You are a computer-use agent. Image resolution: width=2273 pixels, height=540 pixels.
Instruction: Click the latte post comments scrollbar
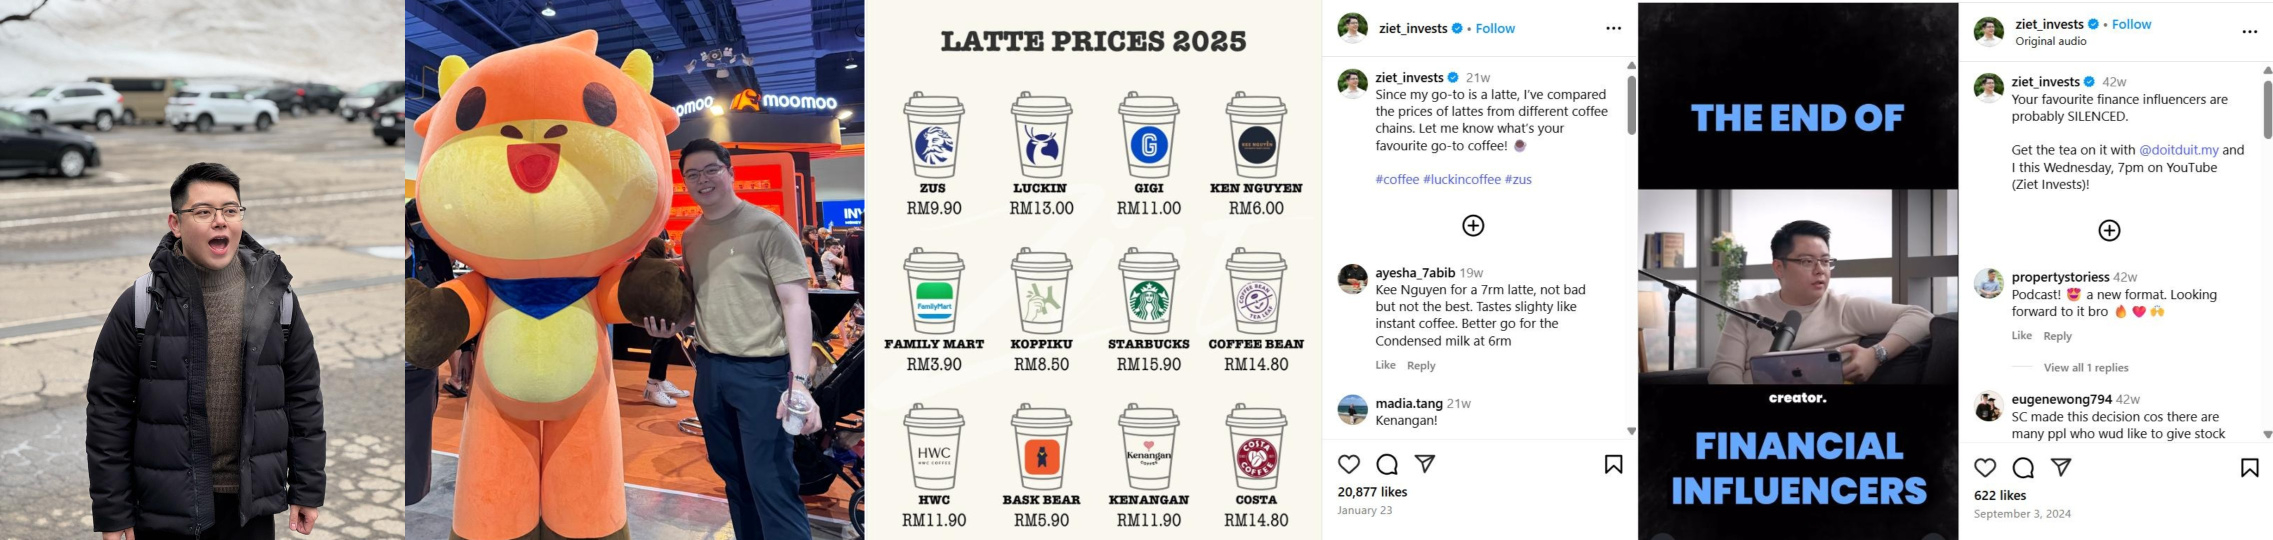(1631, 105)
